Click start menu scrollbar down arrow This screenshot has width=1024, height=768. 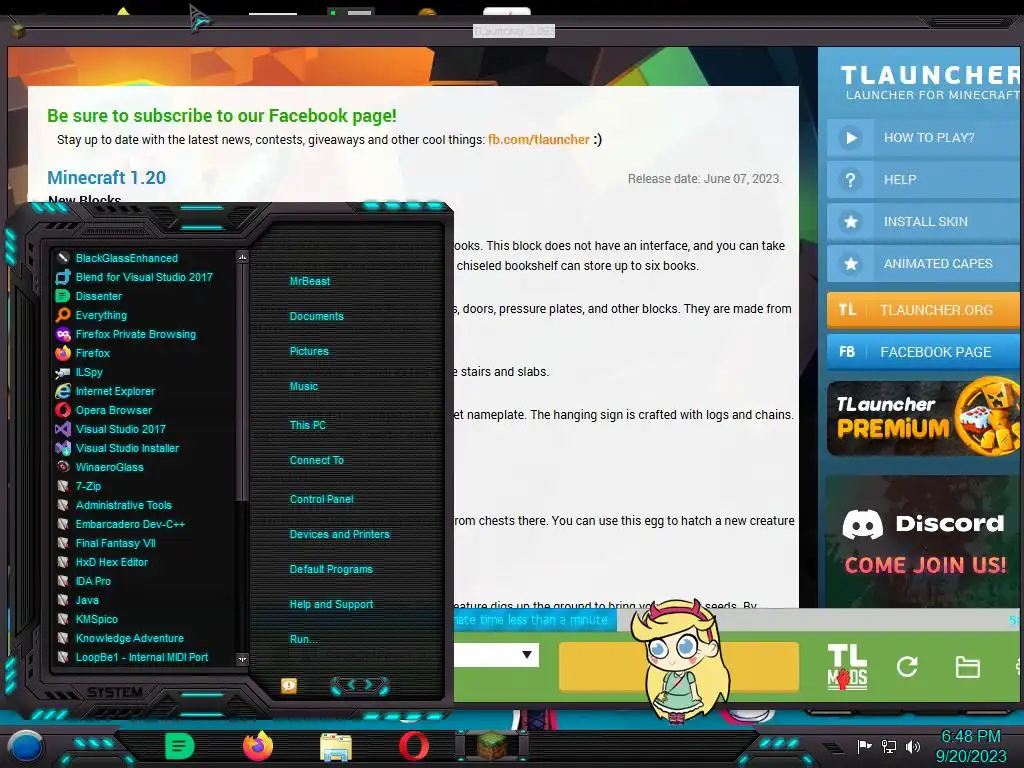click(242, 659)
